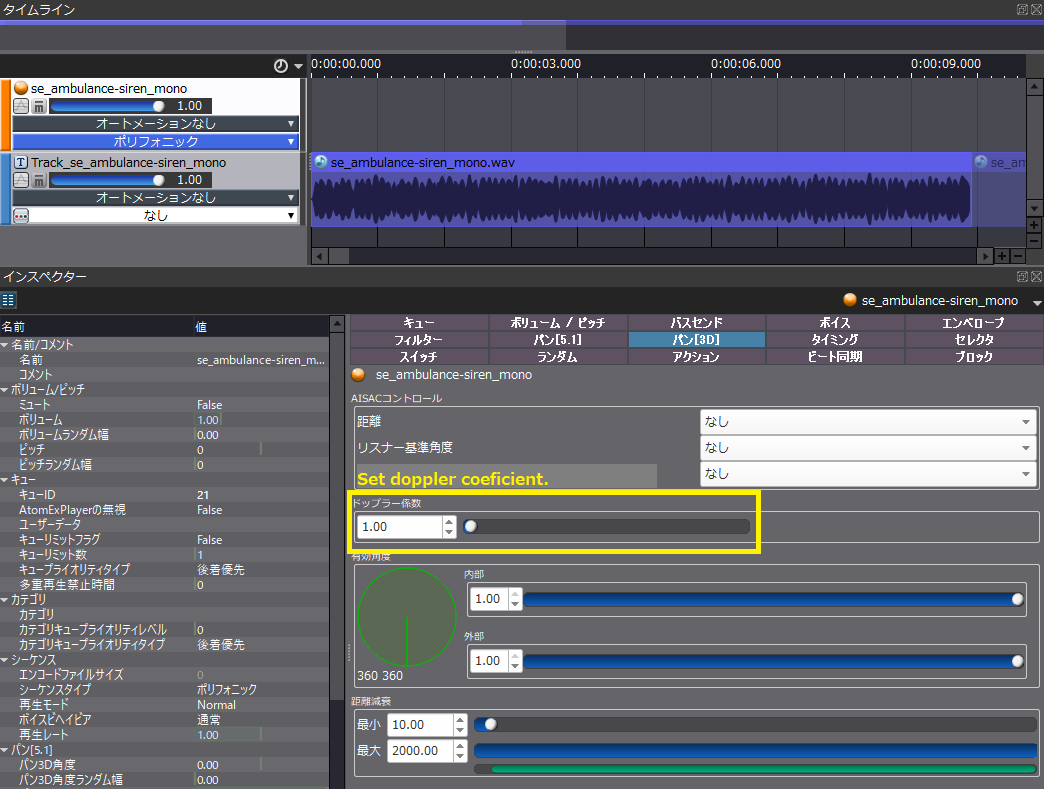The width and height of the screenshot is (1044, 789).
Task: Click the inspector list view icon
Action: click(x=8, y=299)
